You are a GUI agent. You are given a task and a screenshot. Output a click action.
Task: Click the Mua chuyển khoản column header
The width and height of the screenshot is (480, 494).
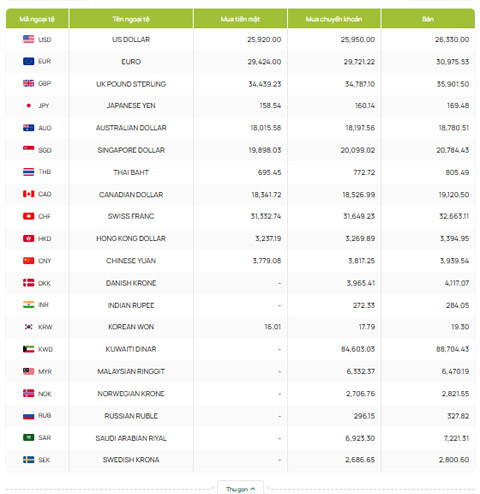click(x=334, y=19)
